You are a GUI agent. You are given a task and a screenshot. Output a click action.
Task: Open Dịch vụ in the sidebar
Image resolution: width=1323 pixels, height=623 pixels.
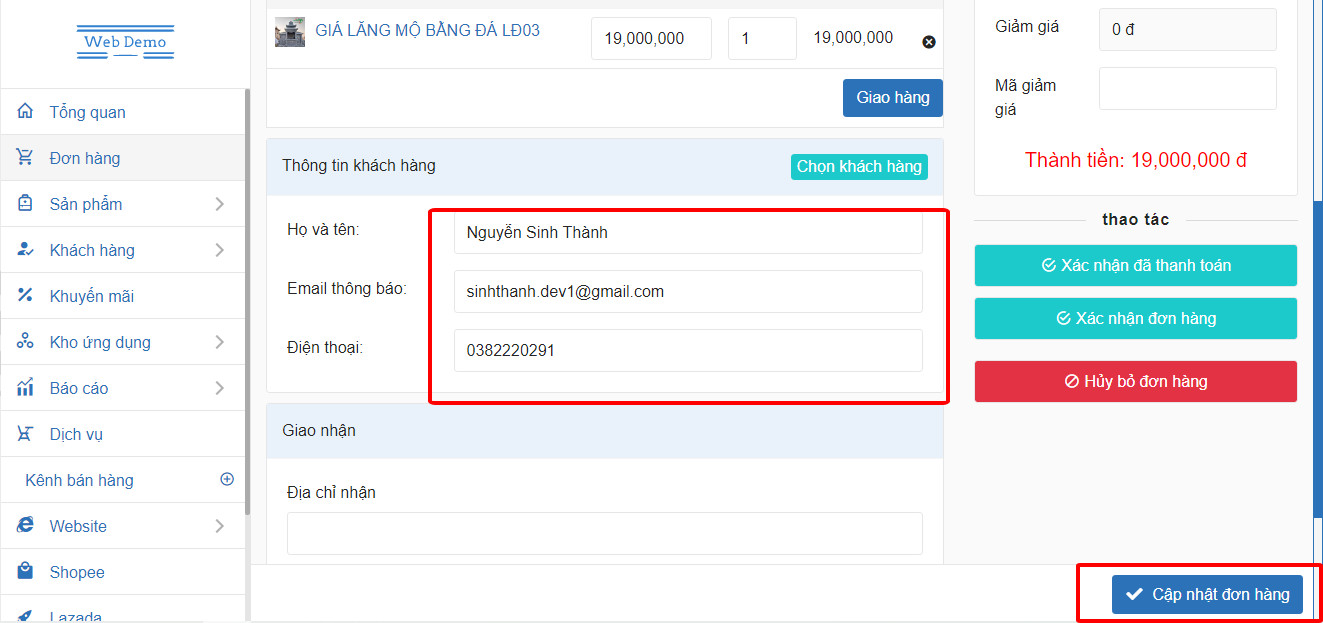click(76, 434)
